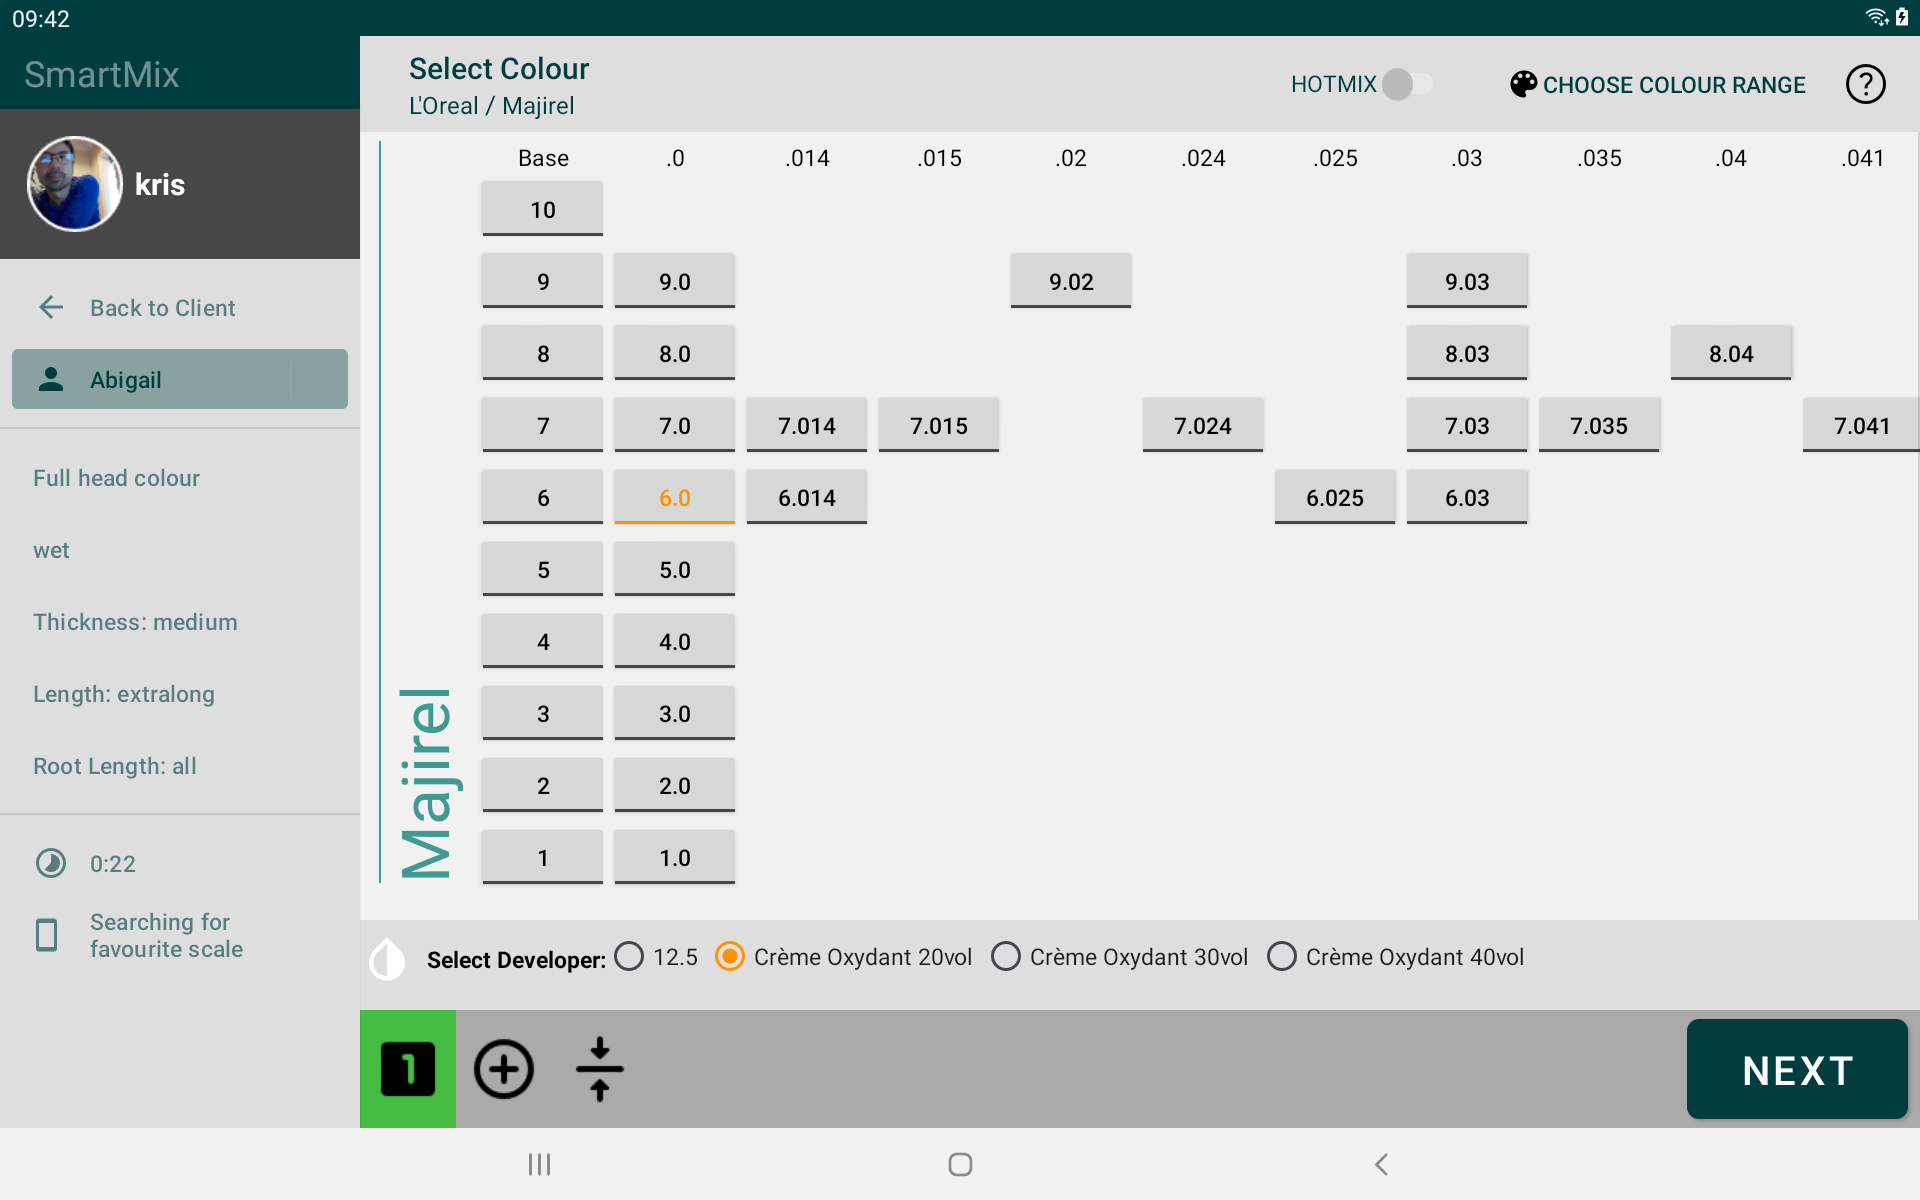Image resolution: width=1920 pixels, height=1200 pixels.
Task: Choose colour 8.04
Action: point(1731,353)
